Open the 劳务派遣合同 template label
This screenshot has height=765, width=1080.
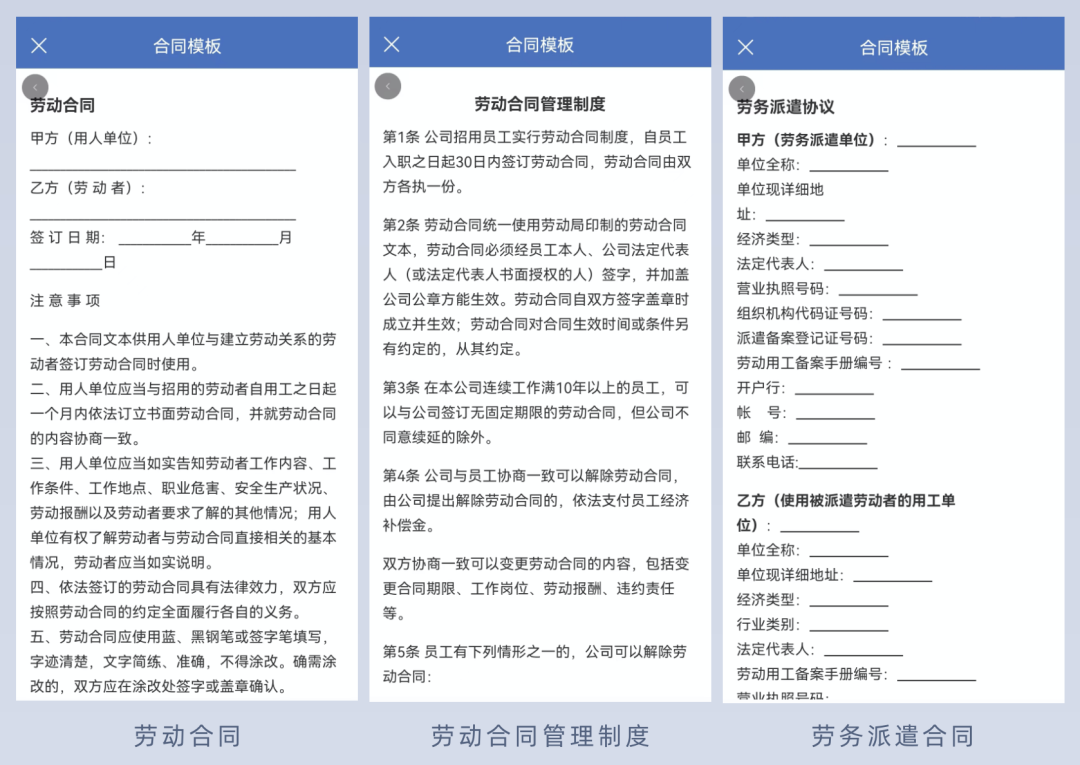pyautogui.click(x=892, y=737)
